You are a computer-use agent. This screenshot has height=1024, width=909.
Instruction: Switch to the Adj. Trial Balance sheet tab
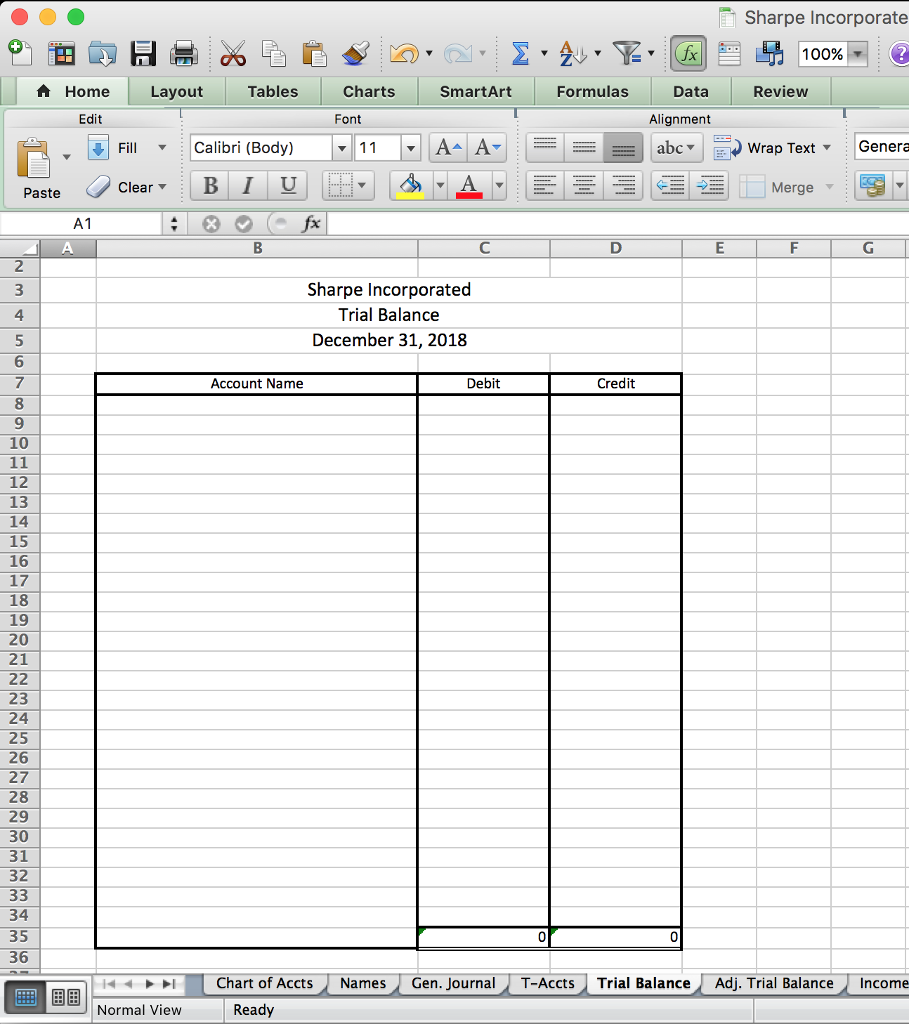click(x=774, y=983)
